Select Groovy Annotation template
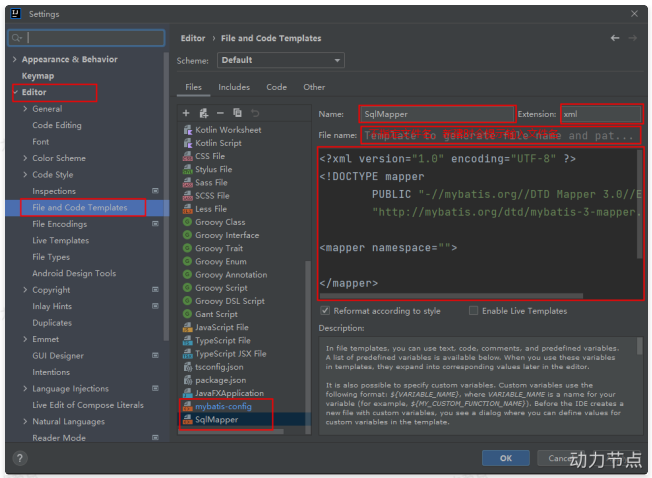The image size is (652, 478). (x=231, y=275)
